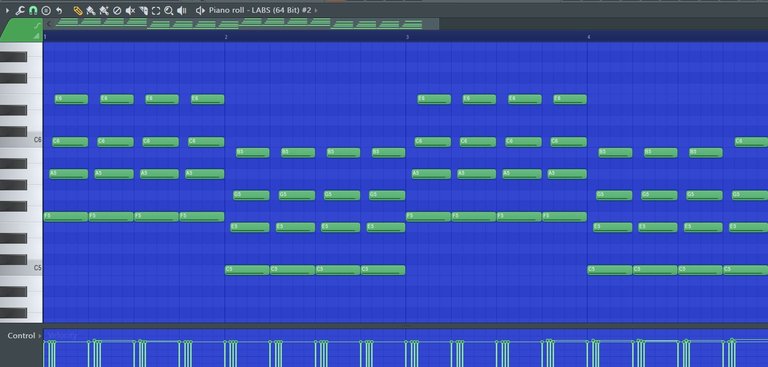Jump to bar 3 on timeline
768x367 pixels.
point(407,37)
